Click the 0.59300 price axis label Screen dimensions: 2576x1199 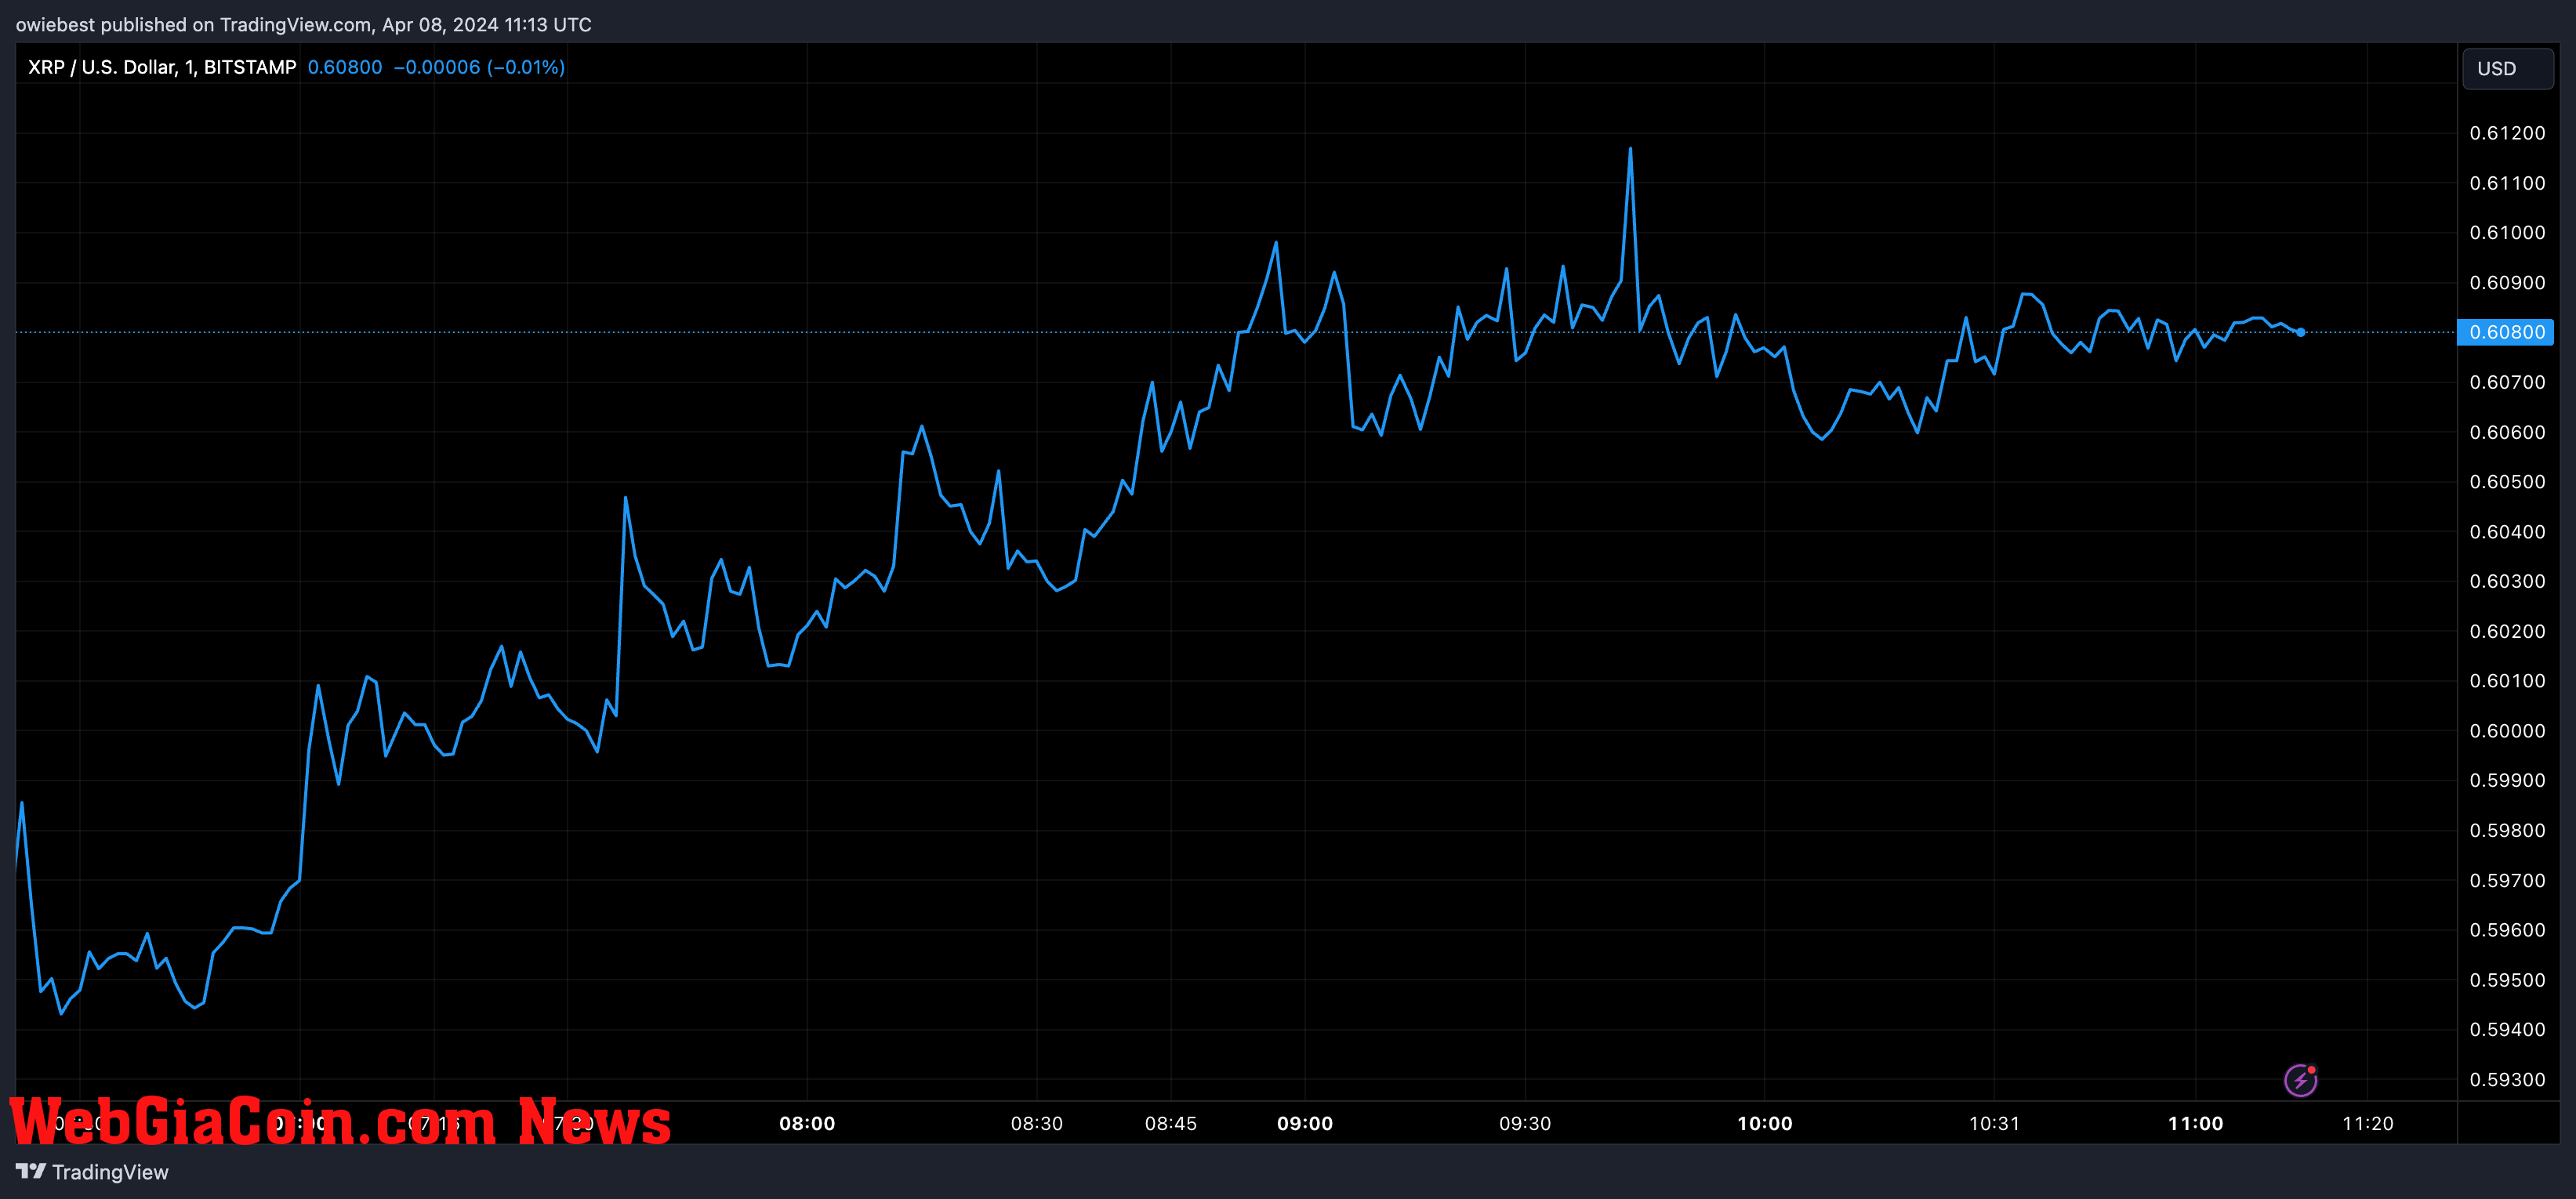click(2507, 1080)
